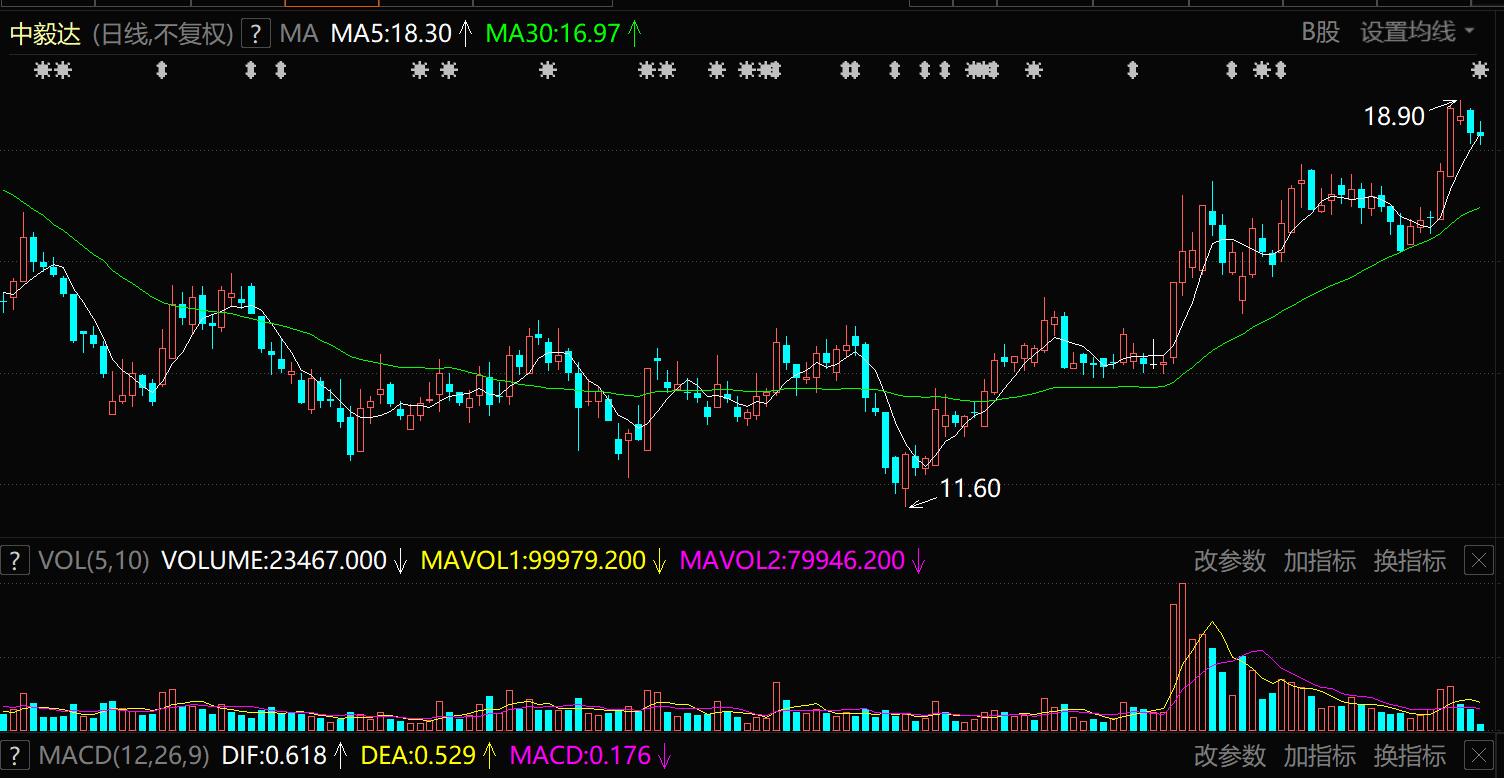Switch to B股 view
Image resolution: width=1504 pixels, height=778 pixels.
click(1320, 32)
